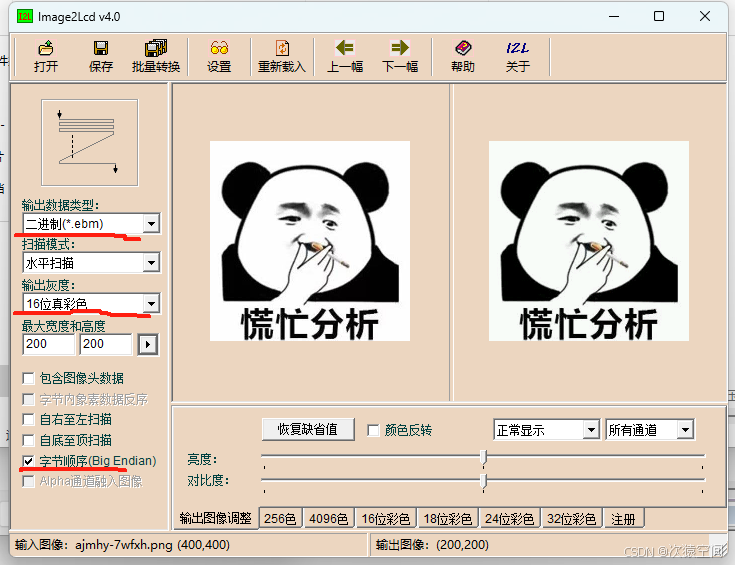Viewport: 735px width, 565px height.
Task: Uncheck 字节顺序(Big Endian) checkbox
Action: coord(29,461)
